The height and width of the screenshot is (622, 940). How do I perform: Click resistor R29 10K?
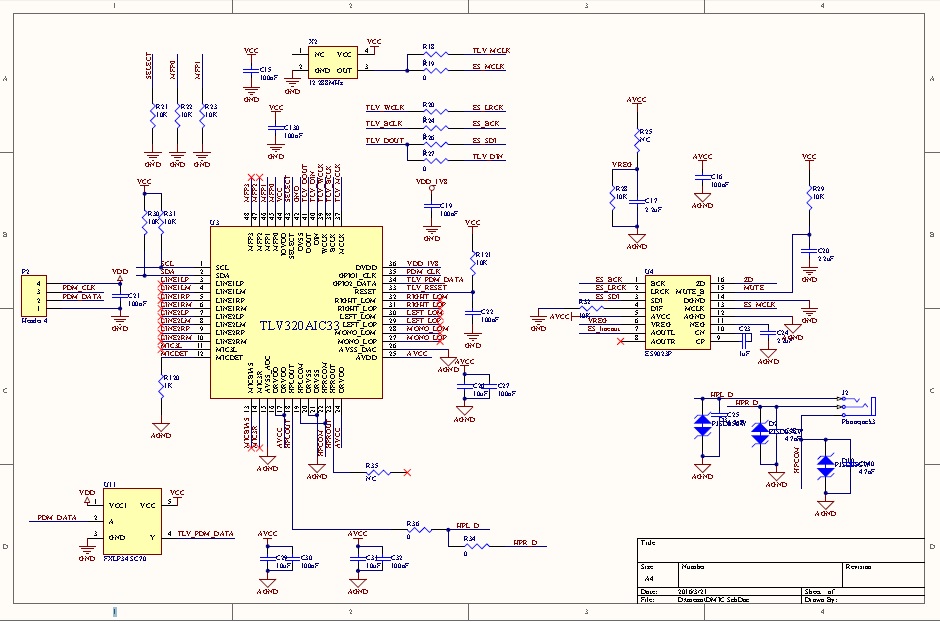[809, 197]
